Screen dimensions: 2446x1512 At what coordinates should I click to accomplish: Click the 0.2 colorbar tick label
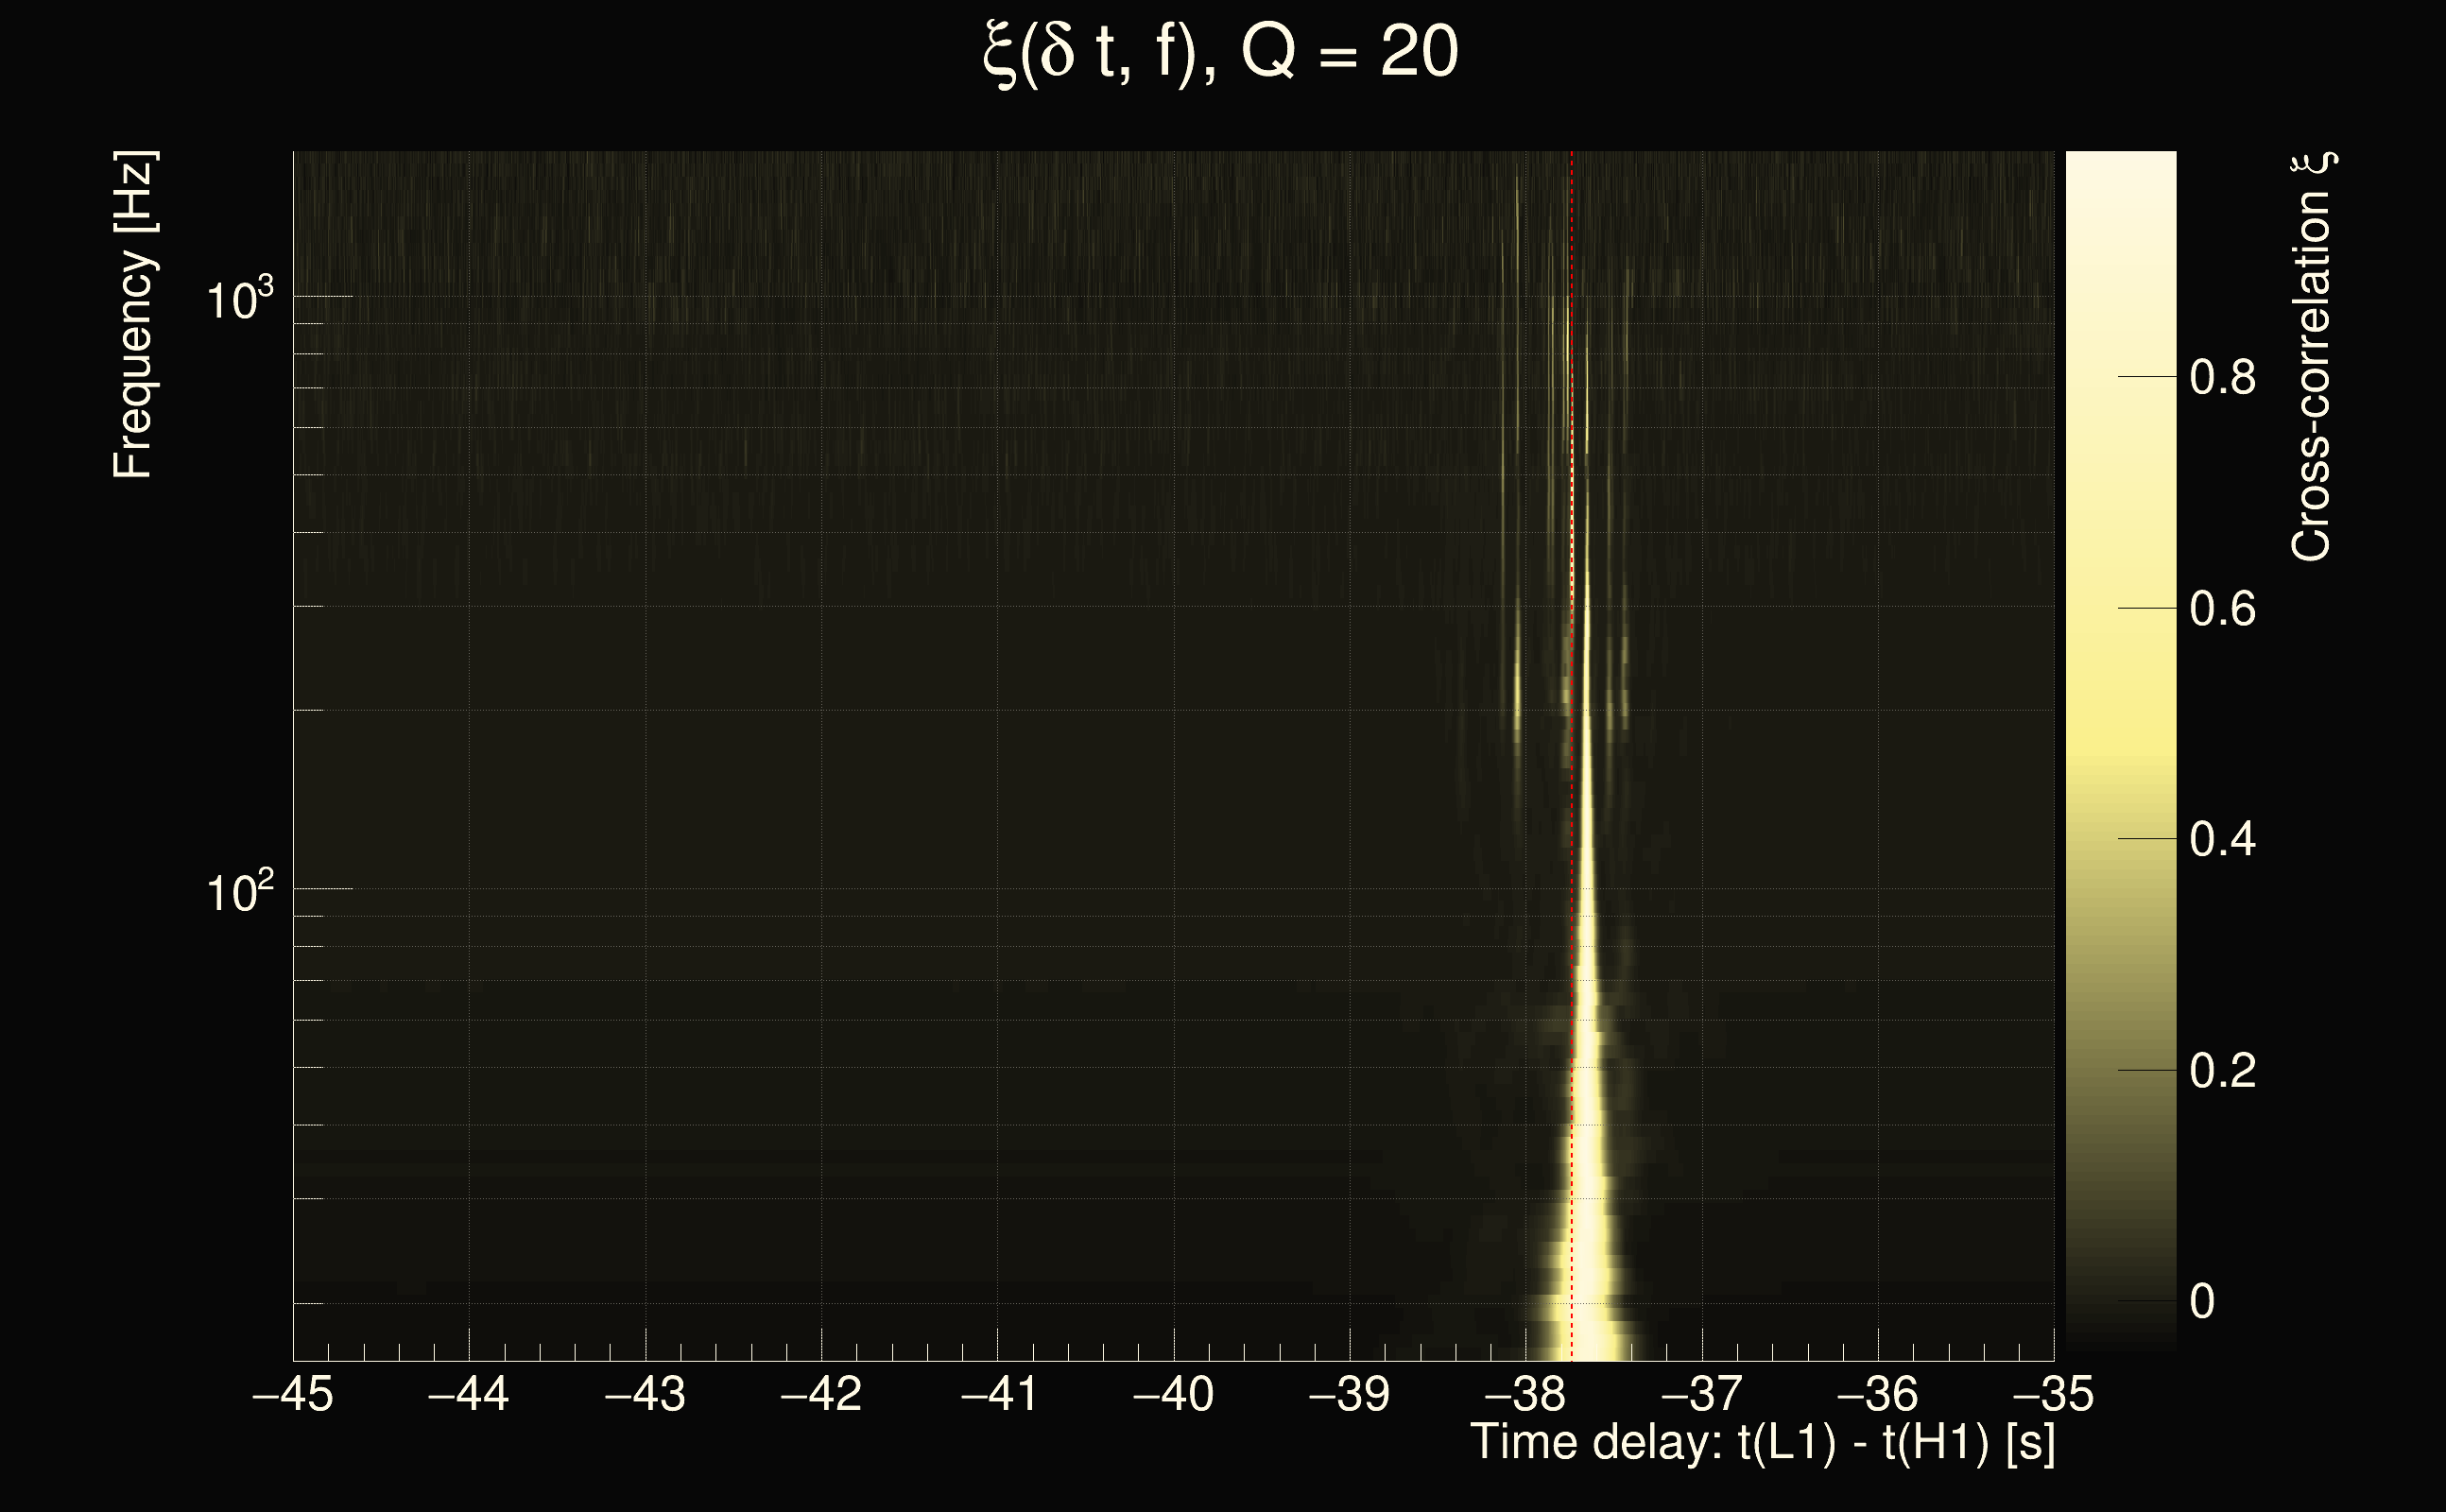[2222, 1071]
